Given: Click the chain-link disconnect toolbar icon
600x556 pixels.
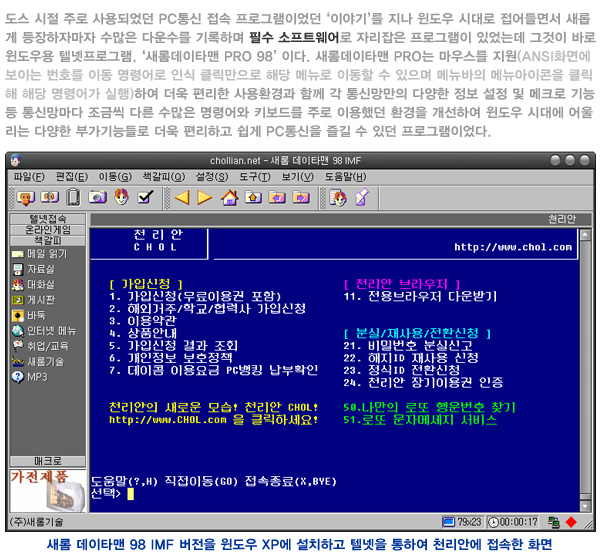Looking at the screenshot, I should tap(50, 197).
